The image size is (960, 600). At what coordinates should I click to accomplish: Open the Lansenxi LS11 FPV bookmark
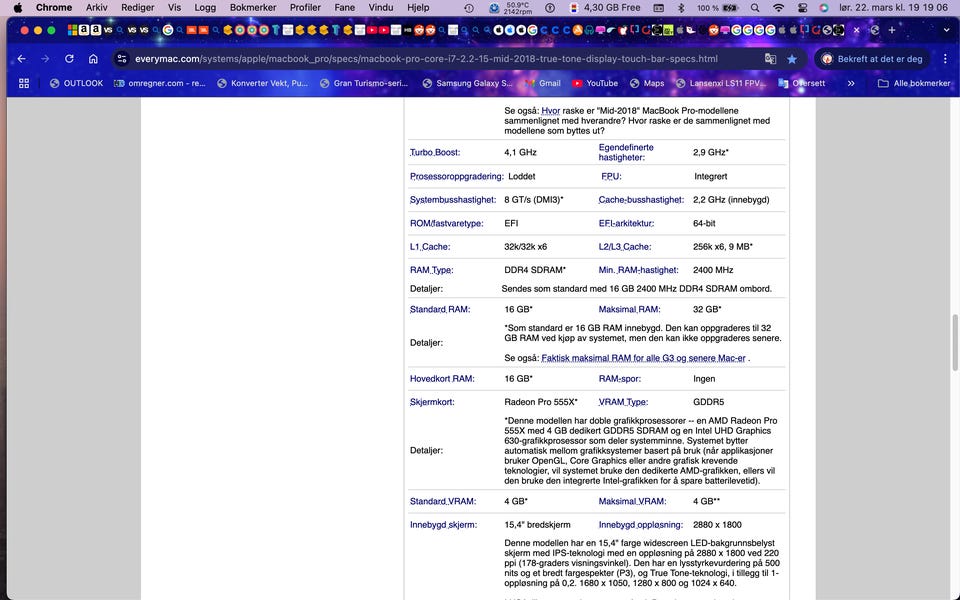coord(721,83)
